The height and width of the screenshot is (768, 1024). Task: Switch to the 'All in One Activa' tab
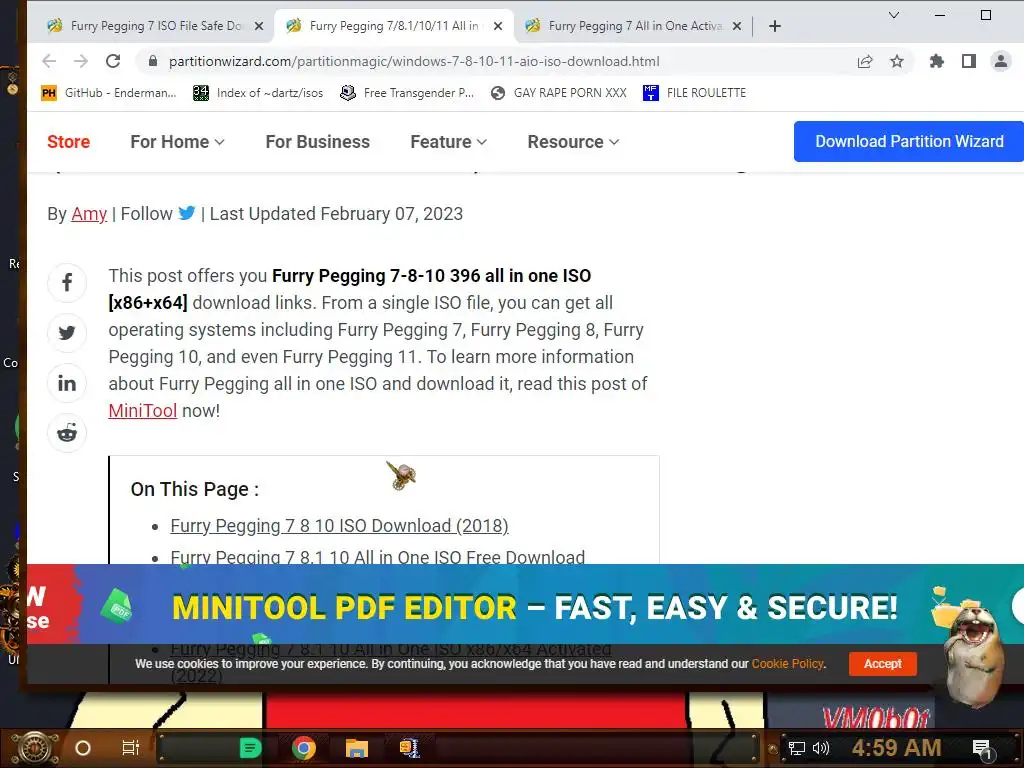point(633,26)
